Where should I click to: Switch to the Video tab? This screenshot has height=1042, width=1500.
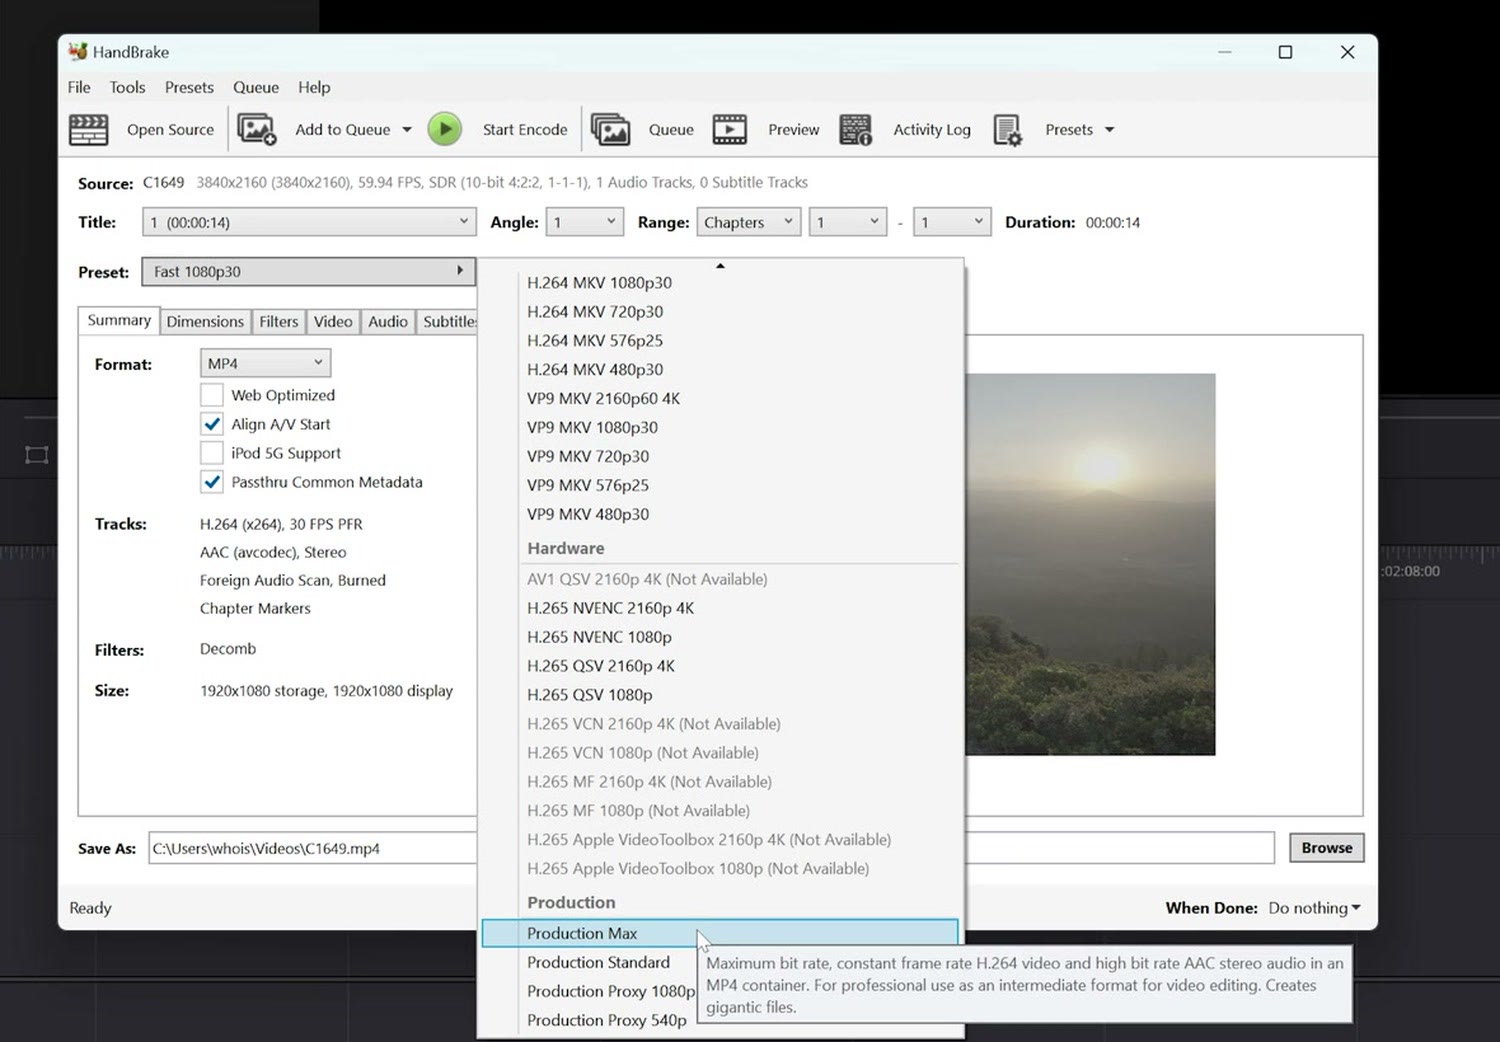[333, 321]
